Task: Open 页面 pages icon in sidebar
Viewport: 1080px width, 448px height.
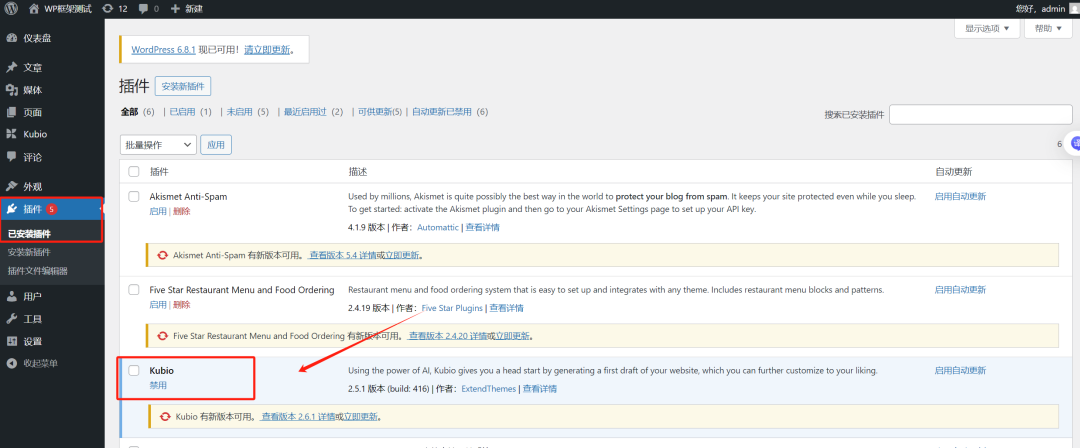Action: [12, 112]
